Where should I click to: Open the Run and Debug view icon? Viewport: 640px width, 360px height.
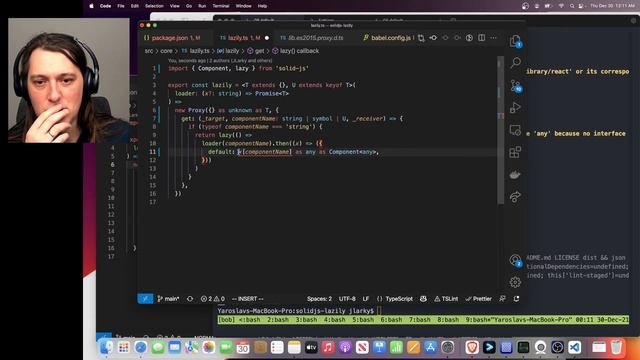515,108
